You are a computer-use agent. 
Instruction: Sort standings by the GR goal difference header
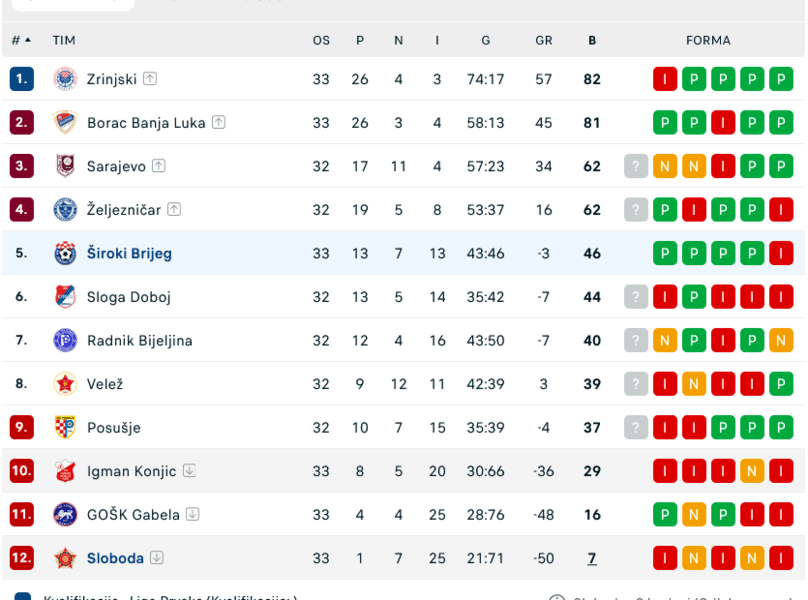544,41
